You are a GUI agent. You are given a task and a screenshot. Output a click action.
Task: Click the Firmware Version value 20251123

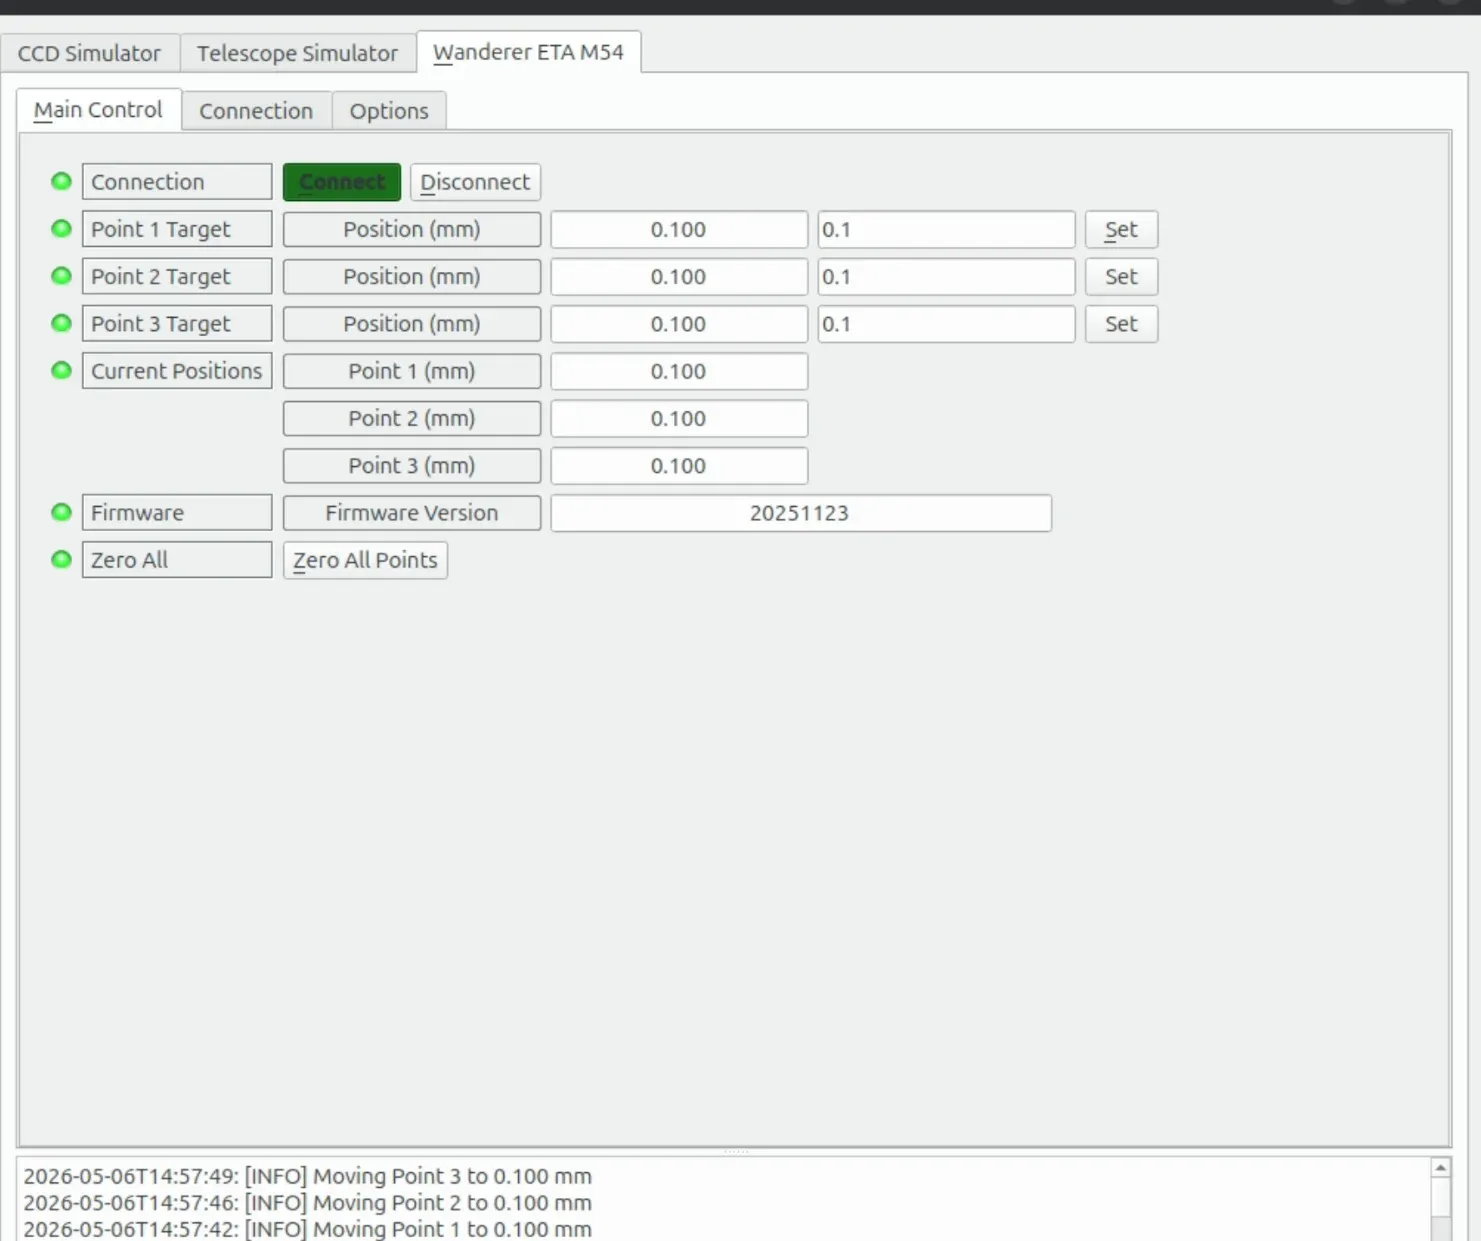[801, 513]
